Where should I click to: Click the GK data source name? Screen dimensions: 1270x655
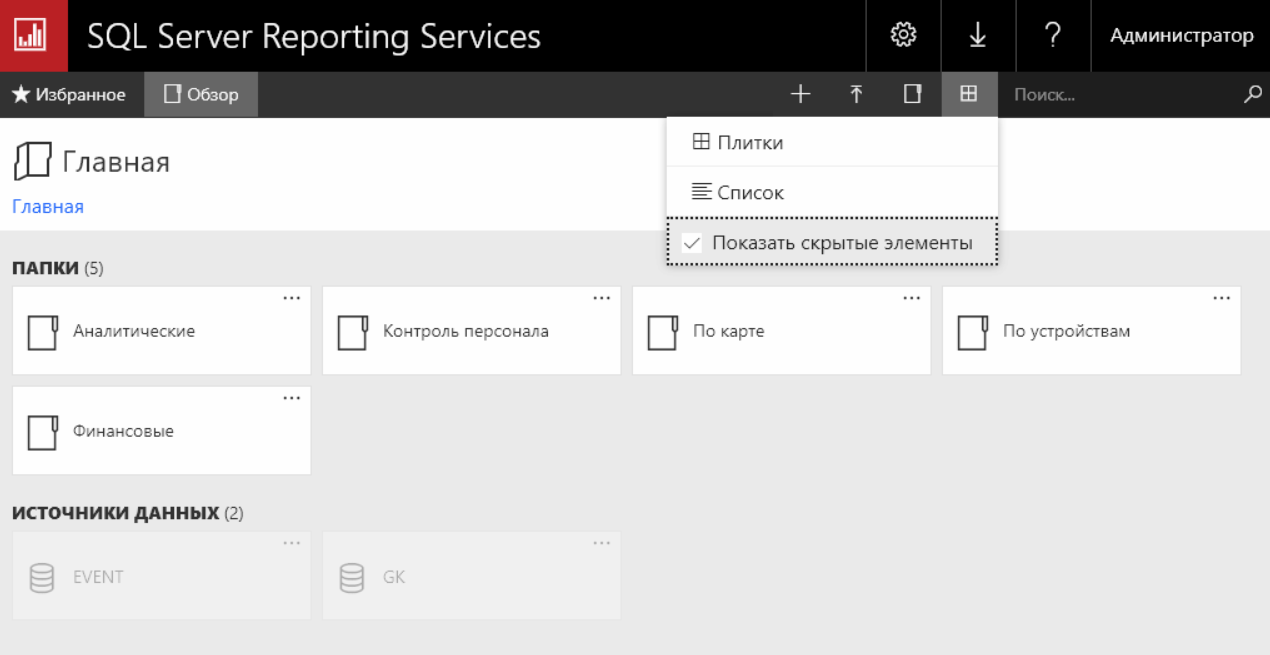(x=394, y=577)
